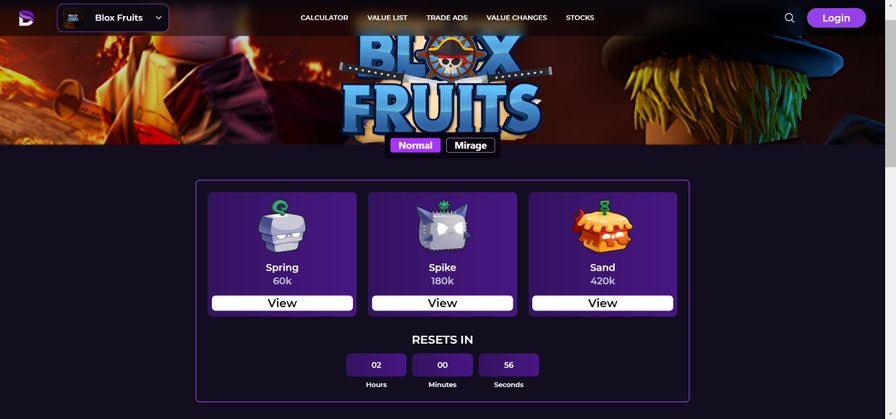Open the Calculator menu item
This screenshot has width=896, height=419.
(324, 18)
